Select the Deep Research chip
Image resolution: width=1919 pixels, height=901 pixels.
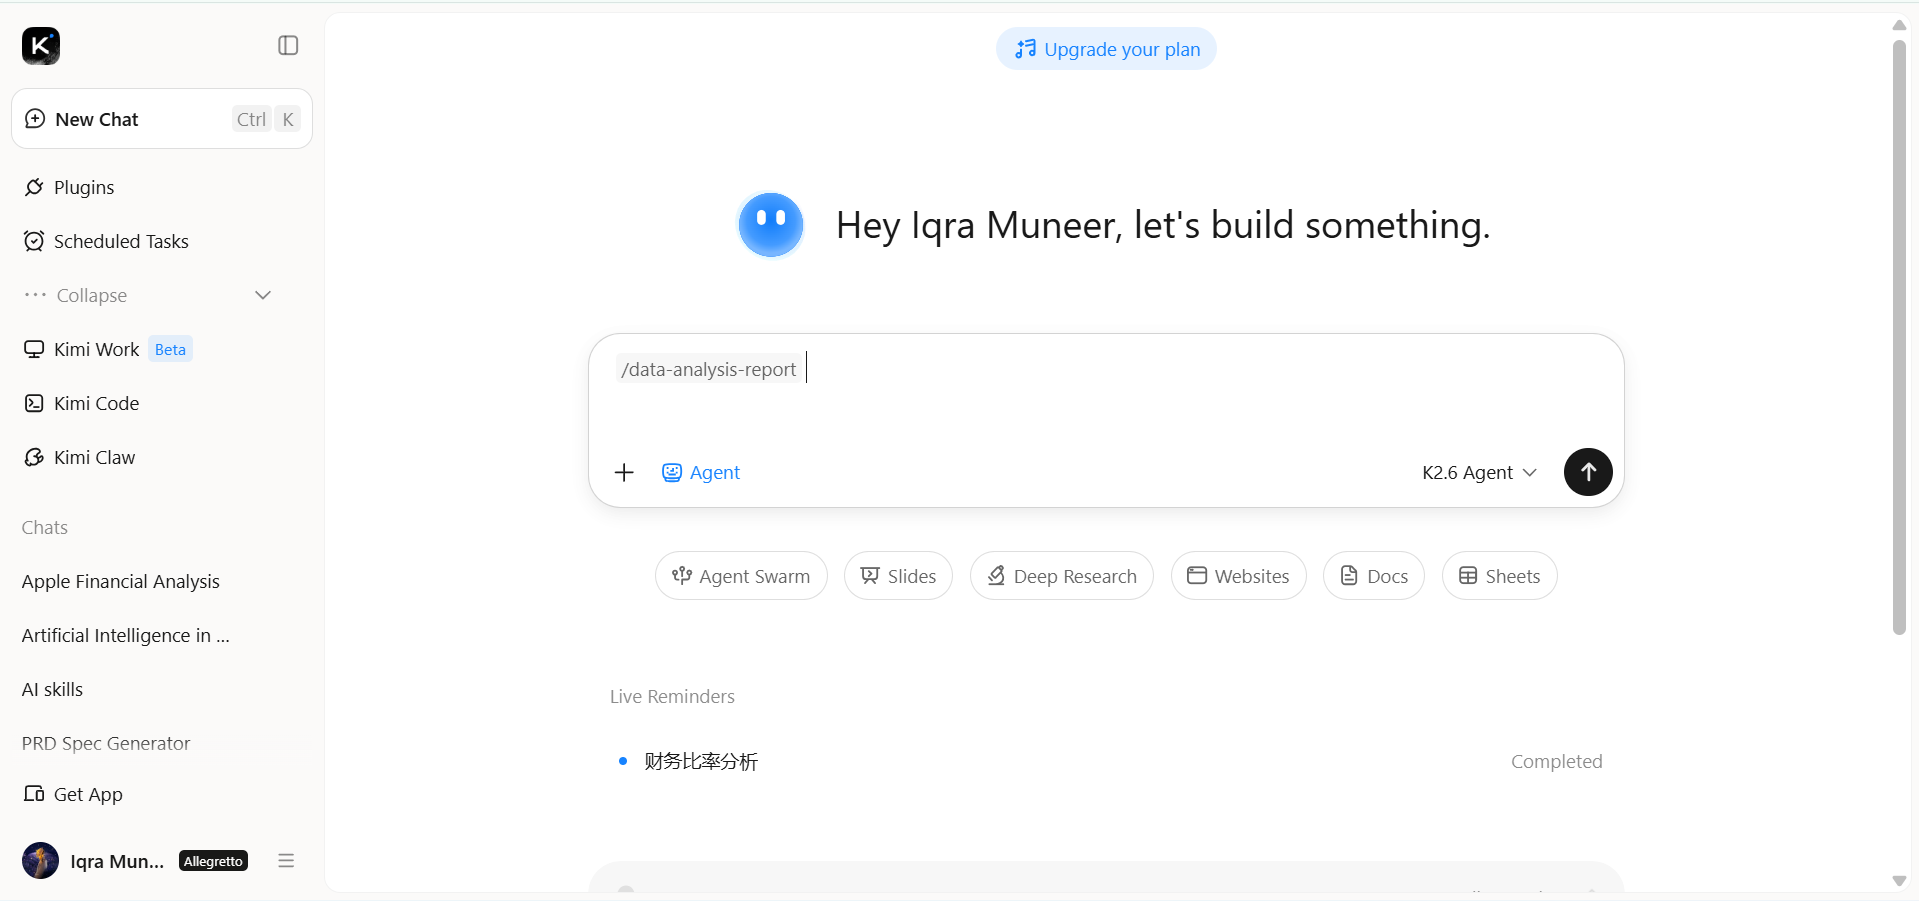point(1062,576)
